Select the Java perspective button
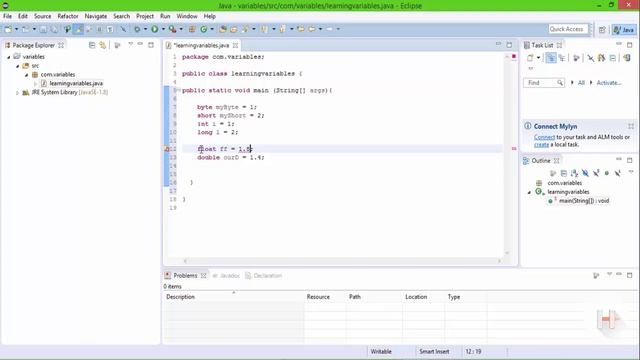This screenshot has height=360, width=640. 624,29
